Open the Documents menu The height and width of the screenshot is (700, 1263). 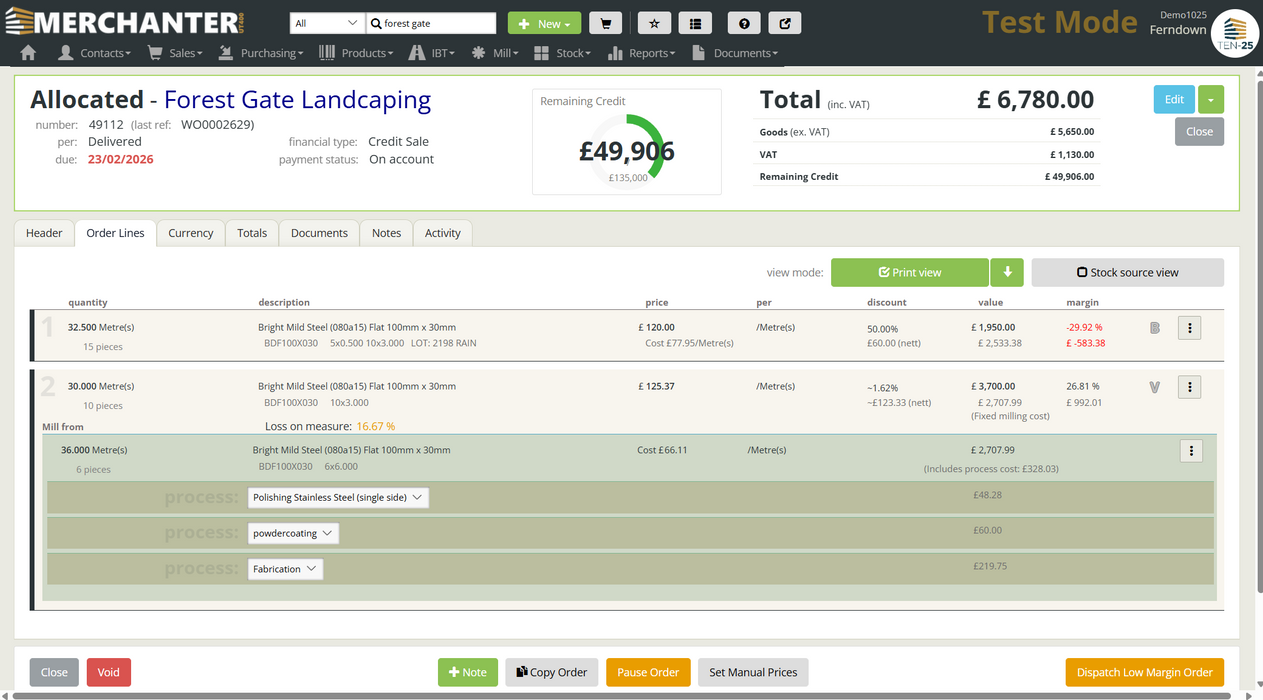(734, 53)
